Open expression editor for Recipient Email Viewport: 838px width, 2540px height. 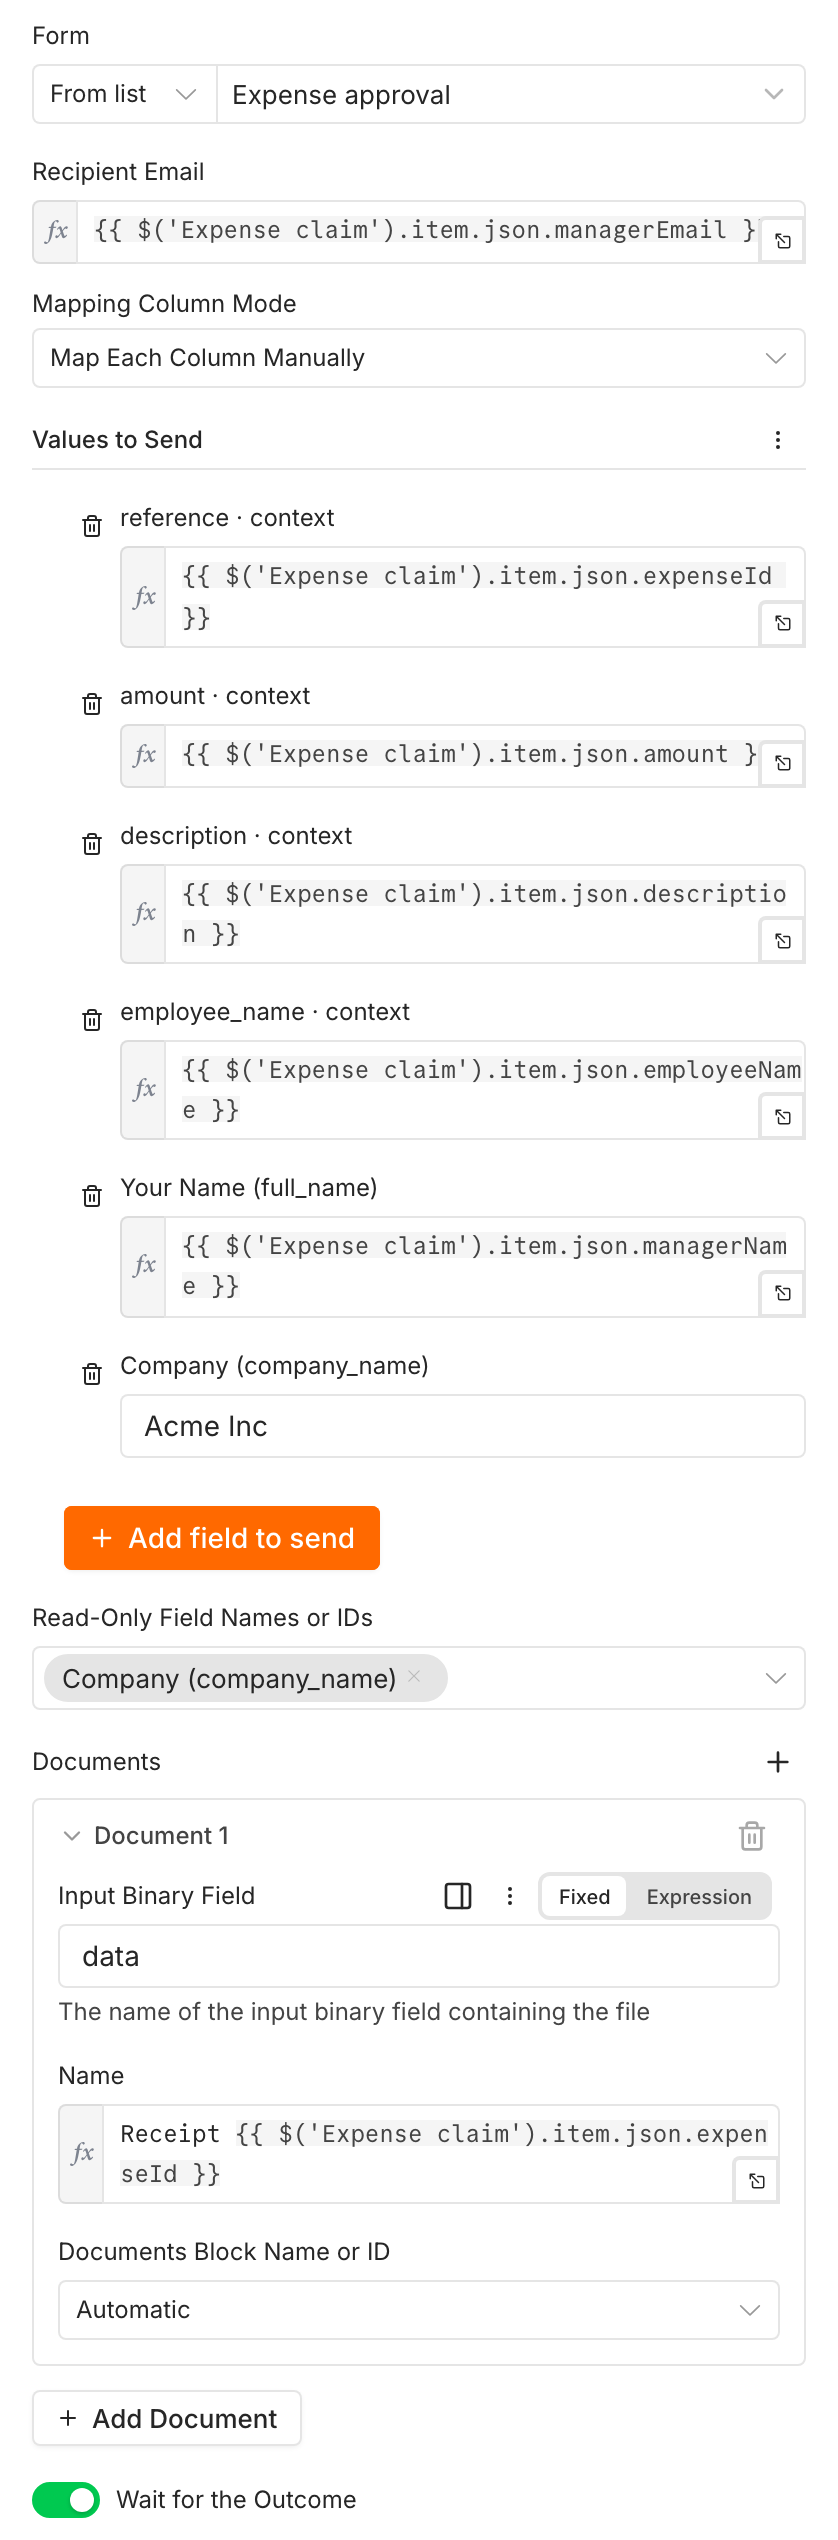pyautogui.click(x=783, y=241)
